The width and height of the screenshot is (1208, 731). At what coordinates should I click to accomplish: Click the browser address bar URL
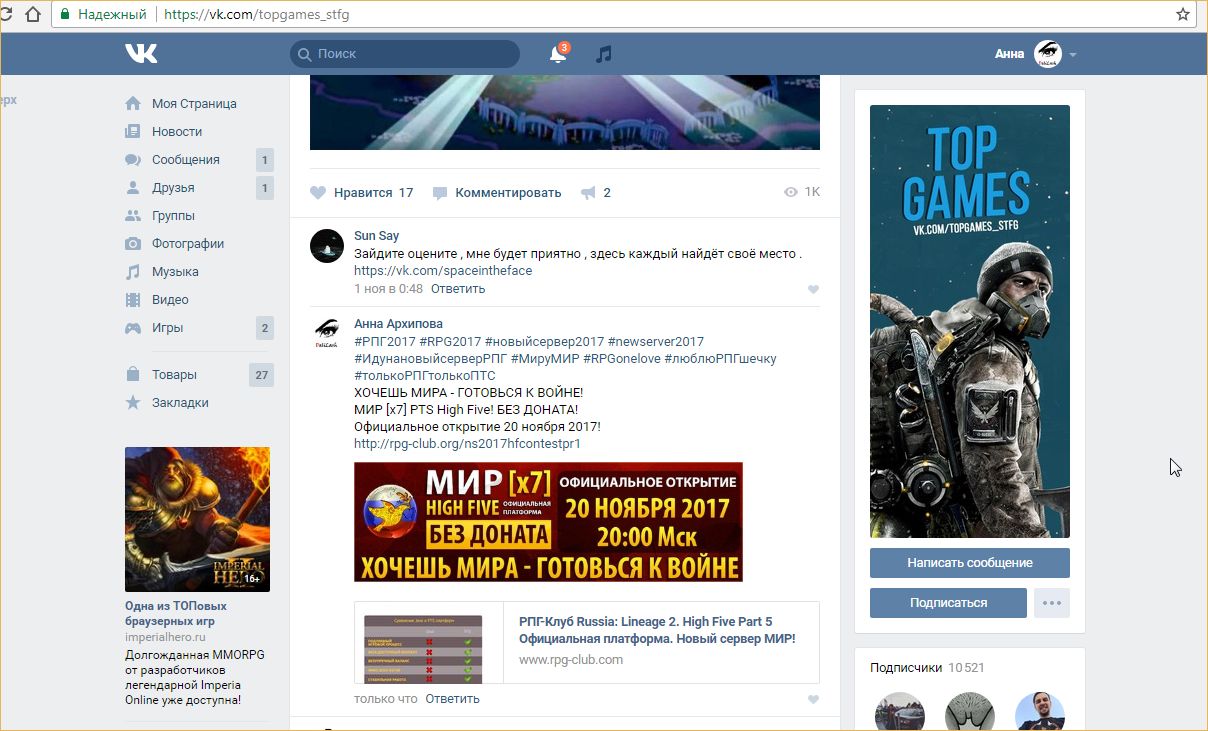(256, 15)
